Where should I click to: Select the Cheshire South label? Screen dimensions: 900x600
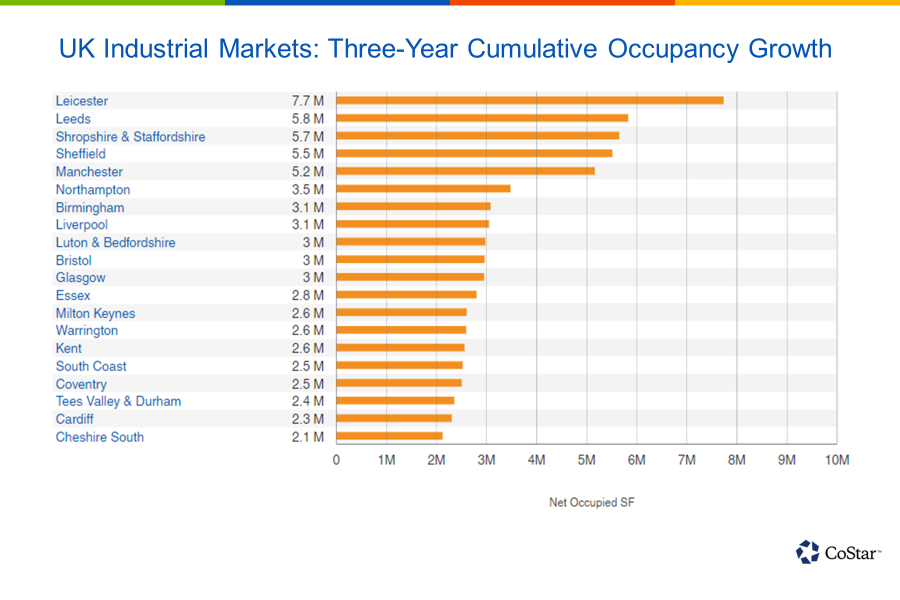pyautogui.click(x=99, y=436)
